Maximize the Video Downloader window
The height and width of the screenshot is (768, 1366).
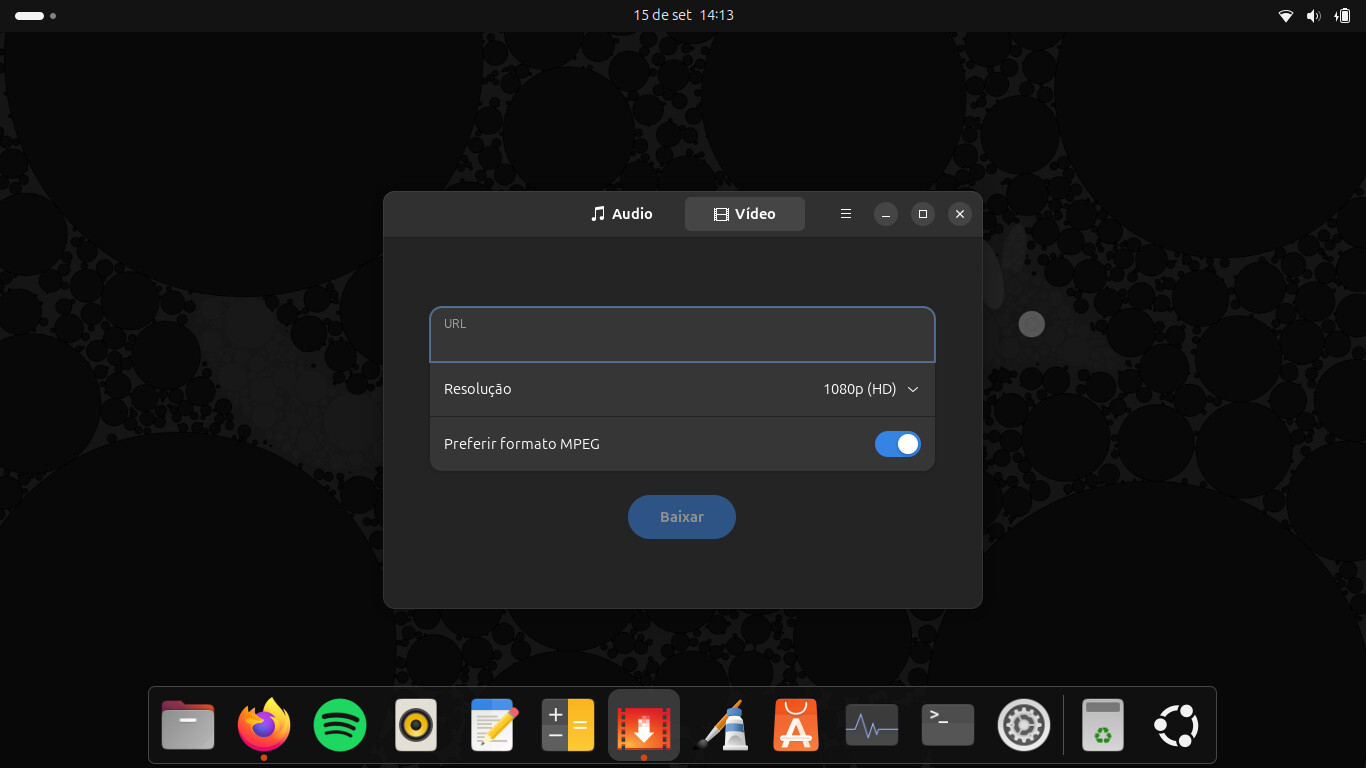[x=923, y=214]
